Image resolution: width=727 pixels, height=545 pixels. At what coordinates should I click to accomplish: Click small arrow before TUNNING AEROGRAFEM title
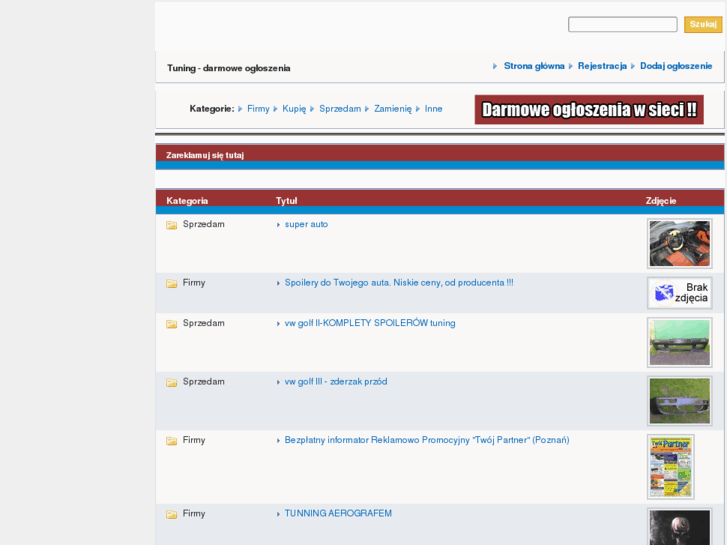coord(278,514)
